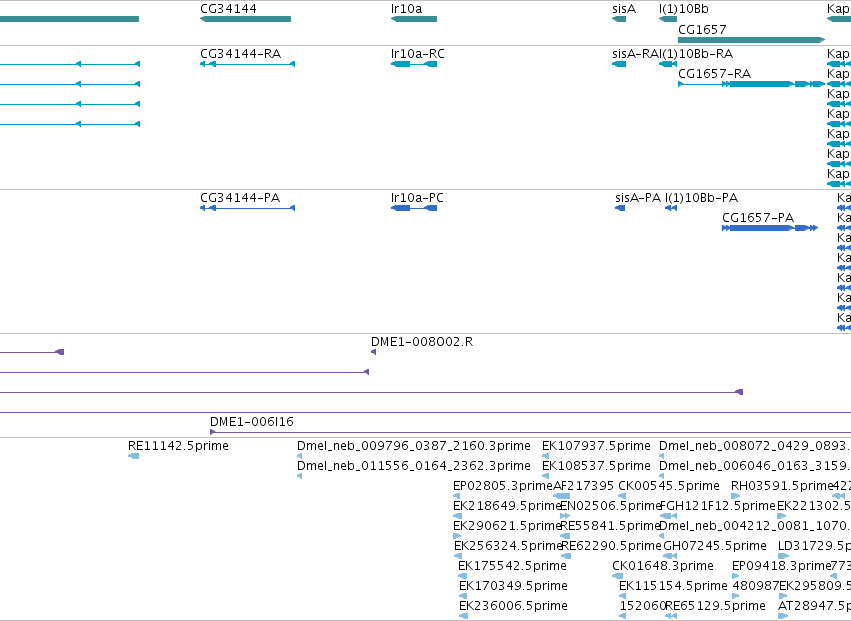Select transcript Ir10a-RC
Viewport: 851px width, 621px height.
[414, 64]
